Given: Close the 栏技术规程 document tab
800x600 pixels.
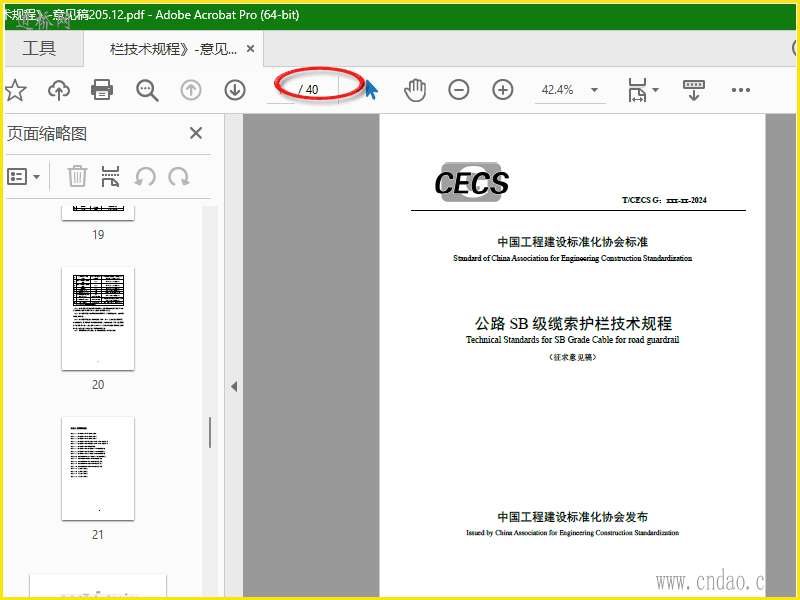Looking at the screenshot, I should pyautogui.click(x=251, y=48).
